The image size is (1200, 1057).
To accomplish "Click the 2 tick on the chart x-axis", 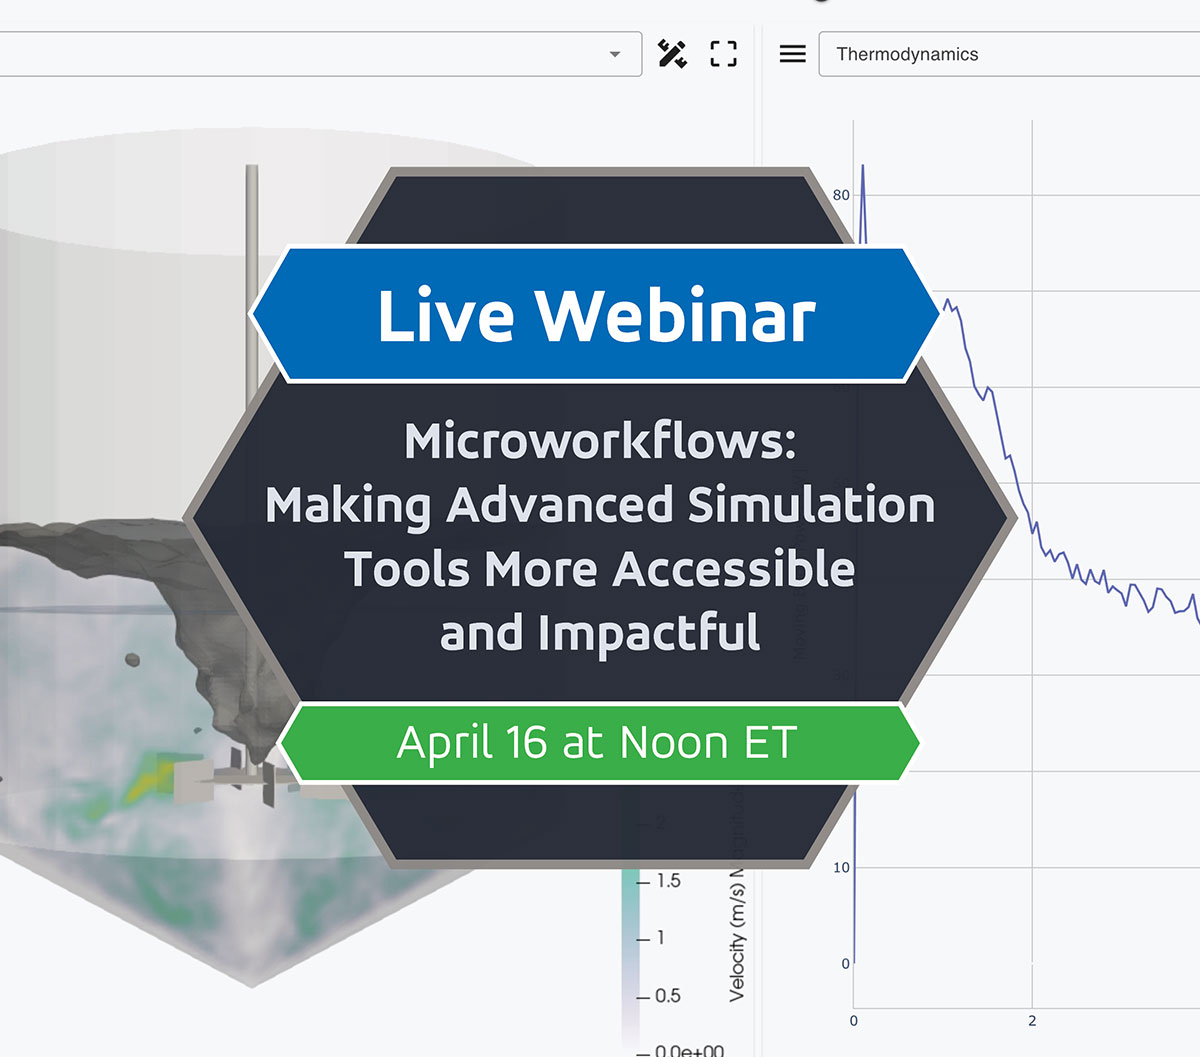I will click(1031, 1021).
